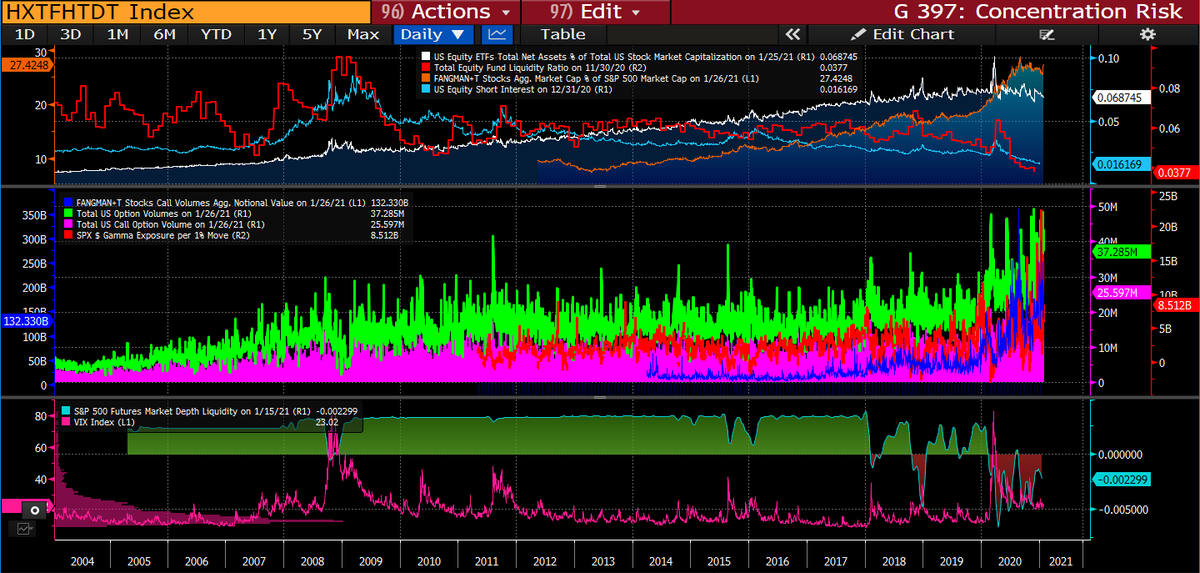
Task: Click the green 37.285M axis value label
Action: [1124, 252]
